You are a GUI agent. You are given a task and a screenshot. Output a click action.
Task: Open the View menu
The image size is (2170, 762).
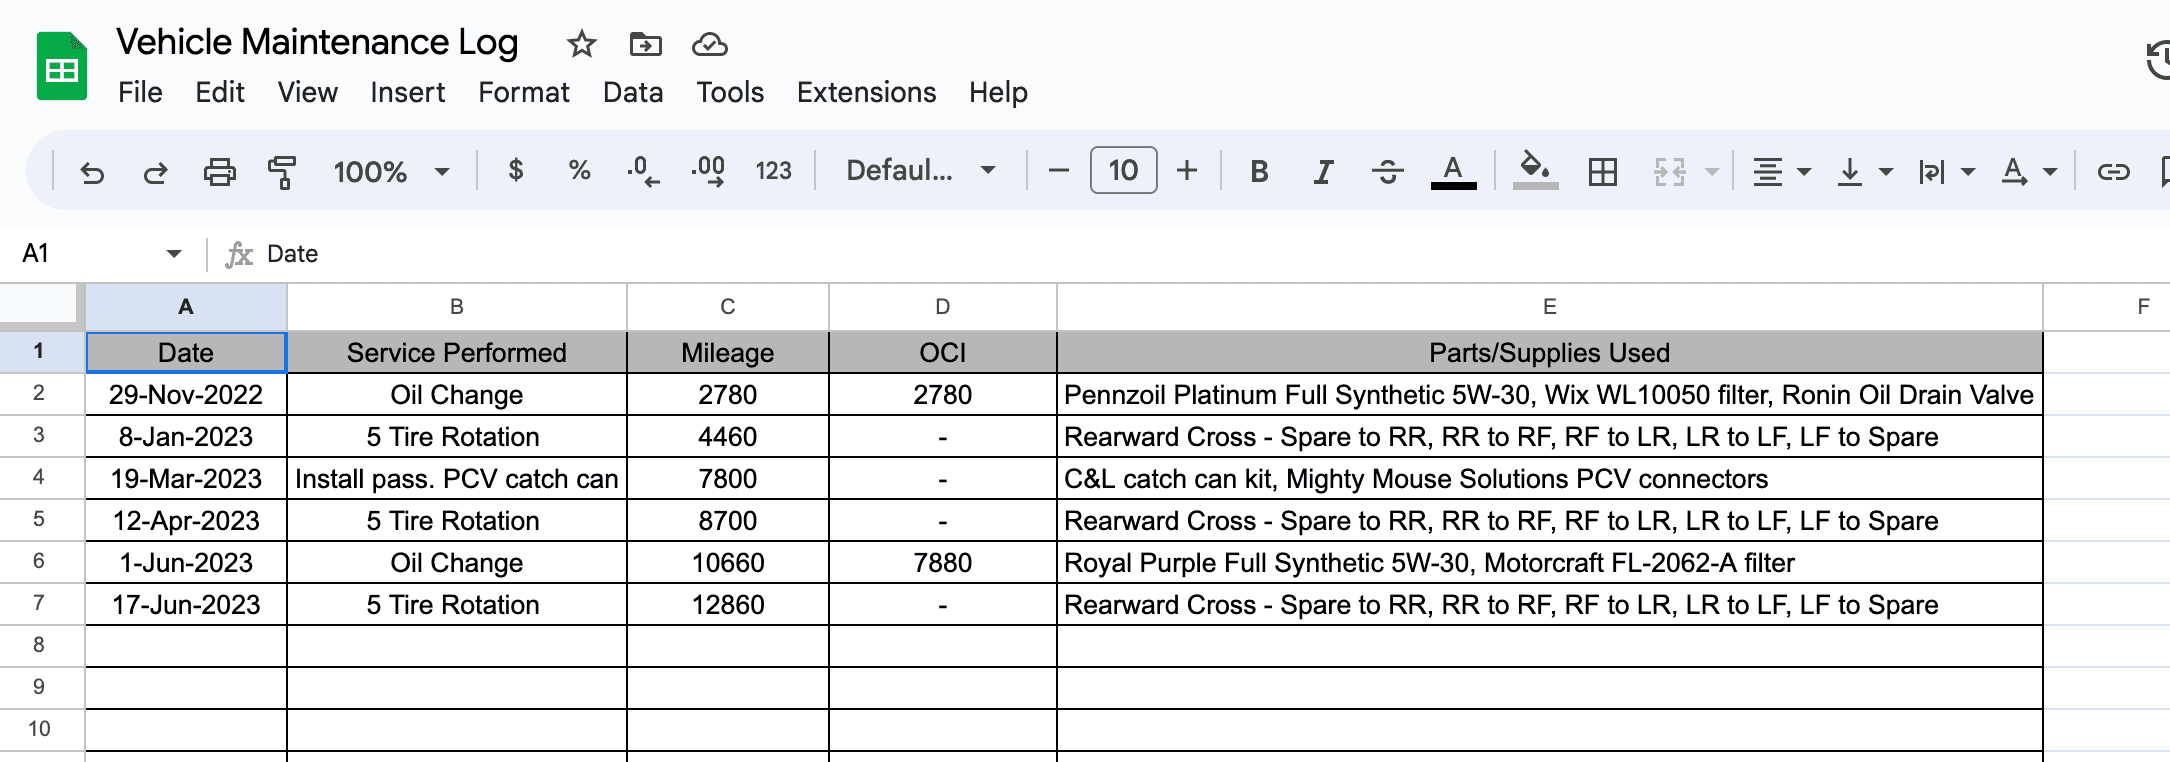click(307, 93)
